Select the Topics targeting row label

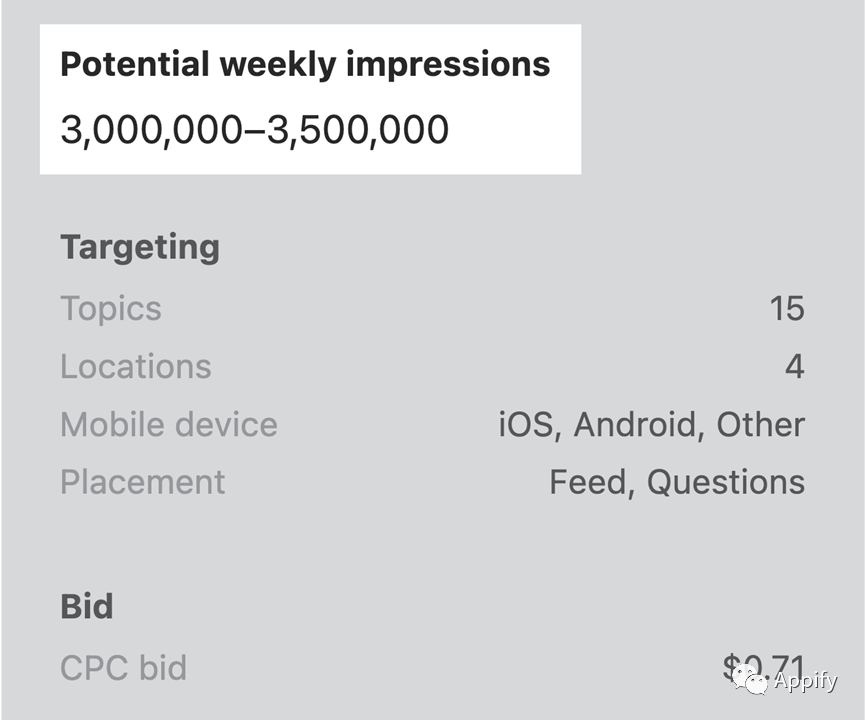pos(111,309)
